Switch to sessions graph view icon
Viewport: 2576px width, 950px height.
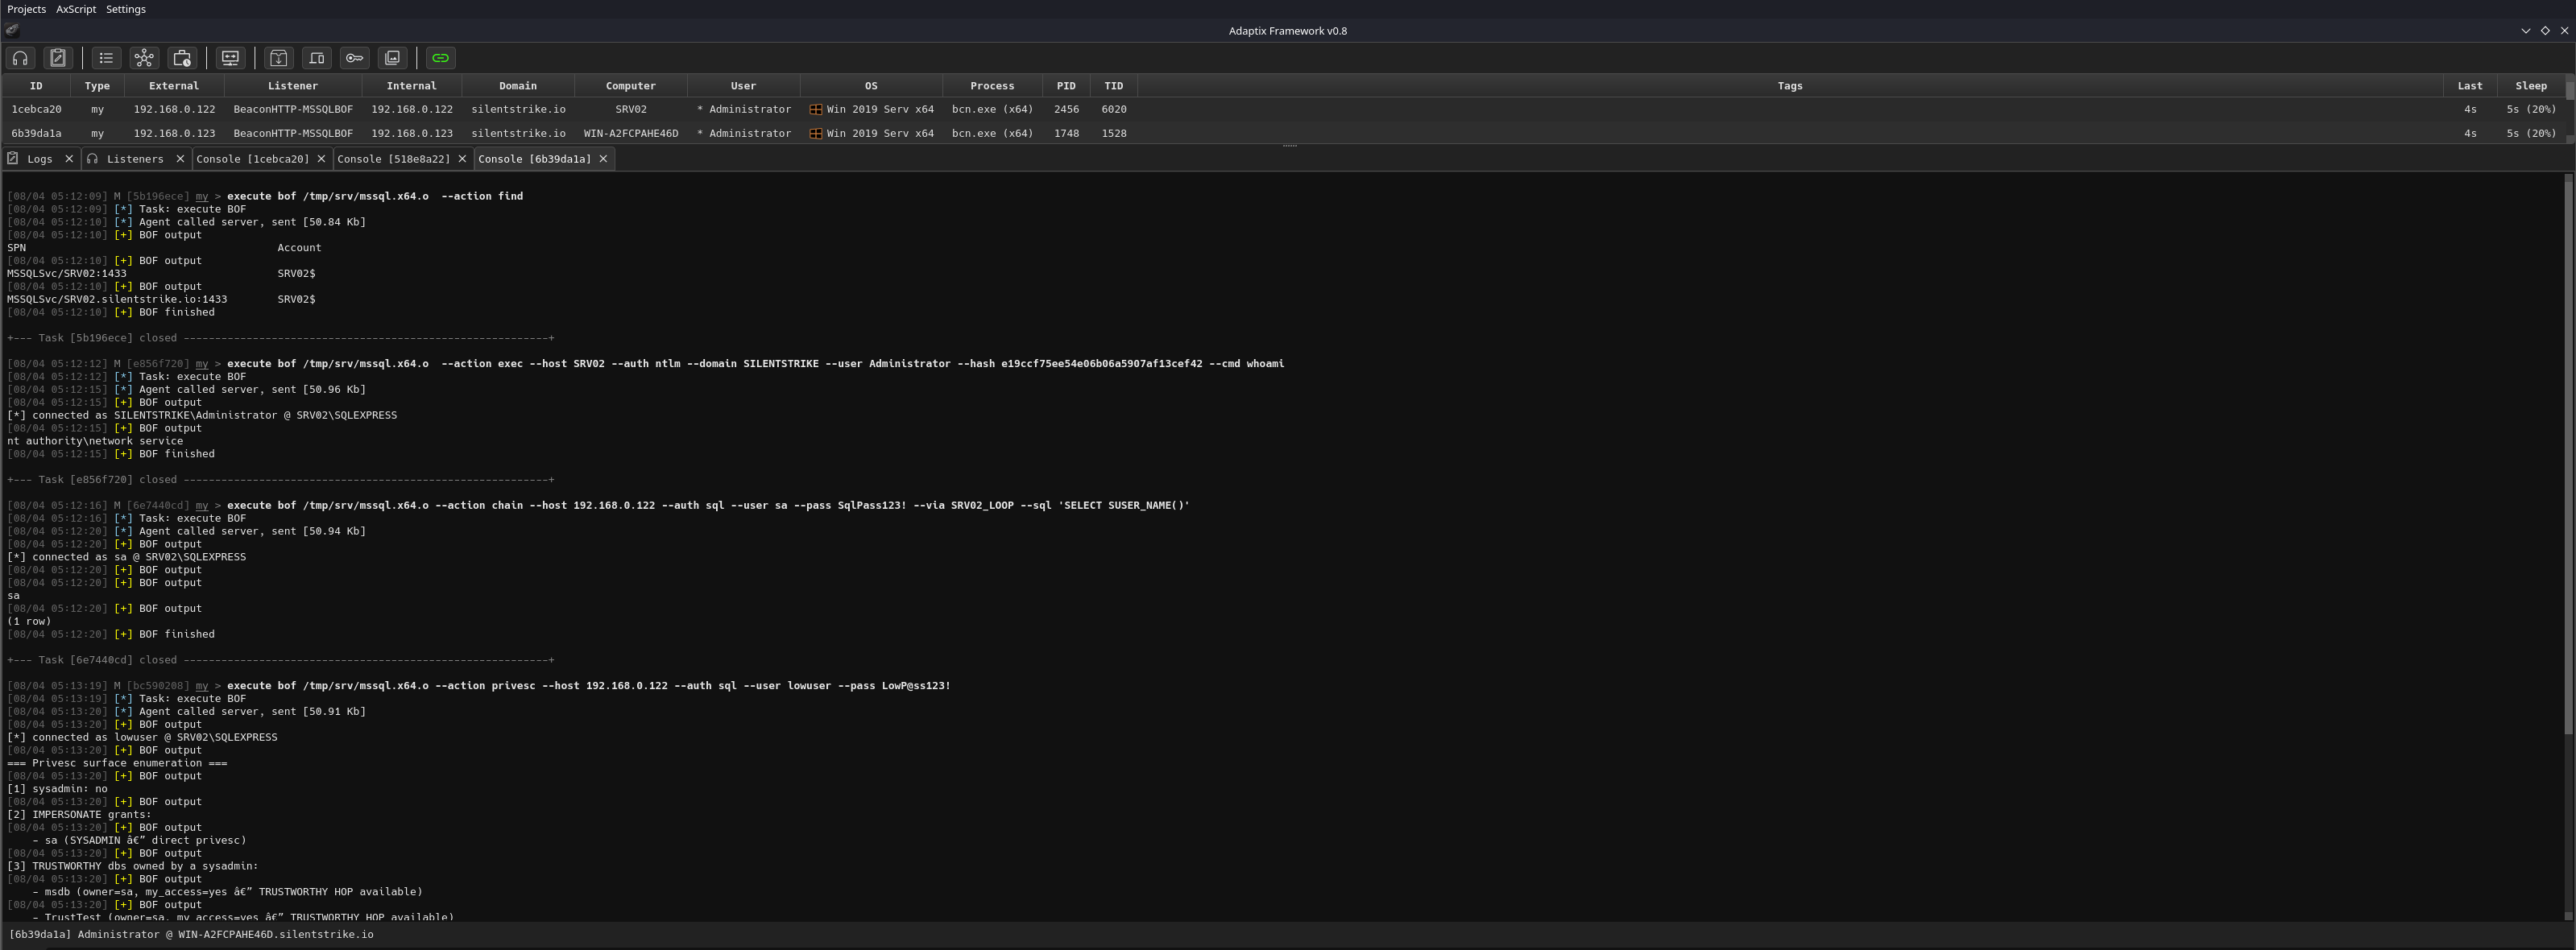pyautogui.click(x=144, y=58)
